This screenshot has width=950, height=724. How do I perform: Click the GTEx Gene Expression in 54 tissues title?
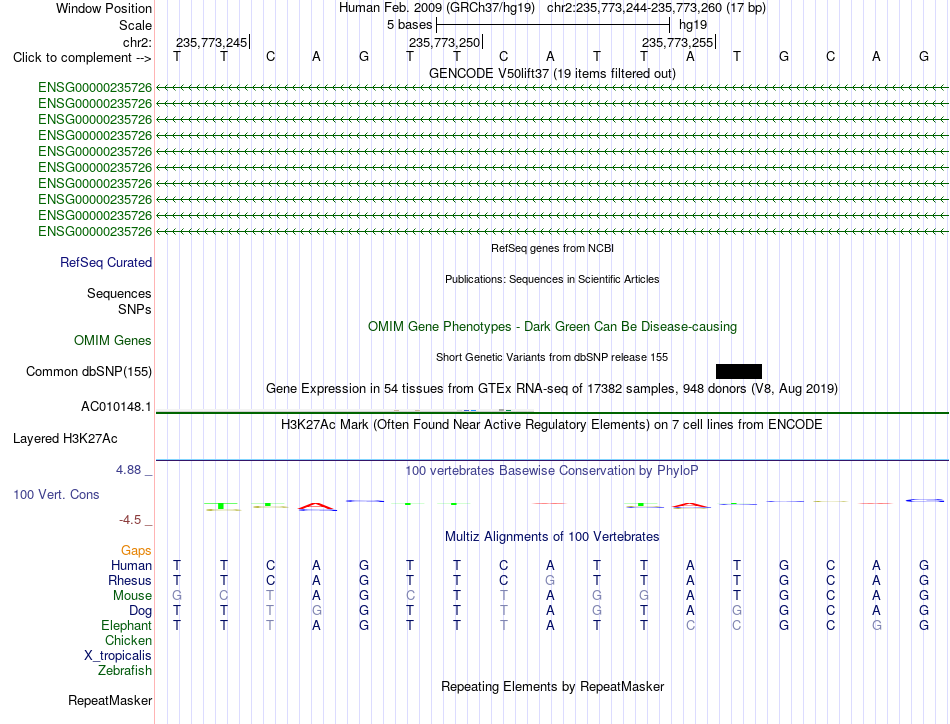tap(552, 388)
